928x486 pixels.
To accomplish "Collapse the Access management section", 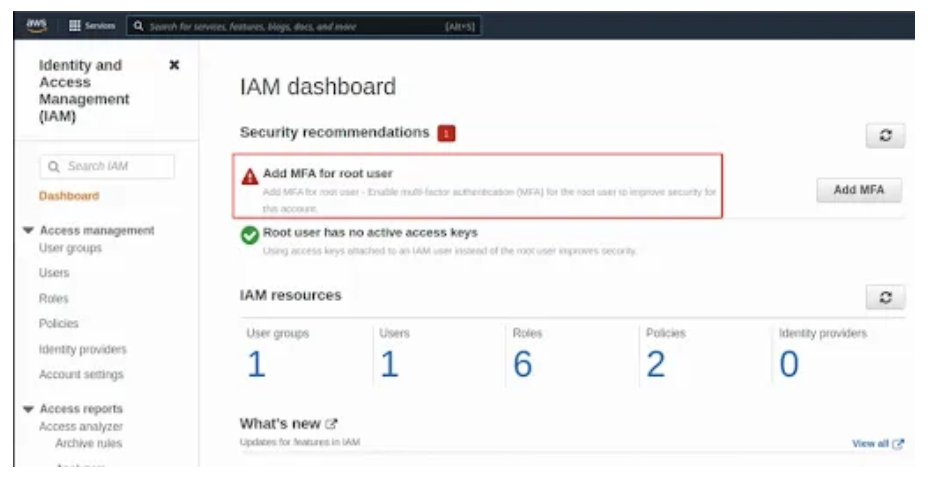I will click(28, 230).
